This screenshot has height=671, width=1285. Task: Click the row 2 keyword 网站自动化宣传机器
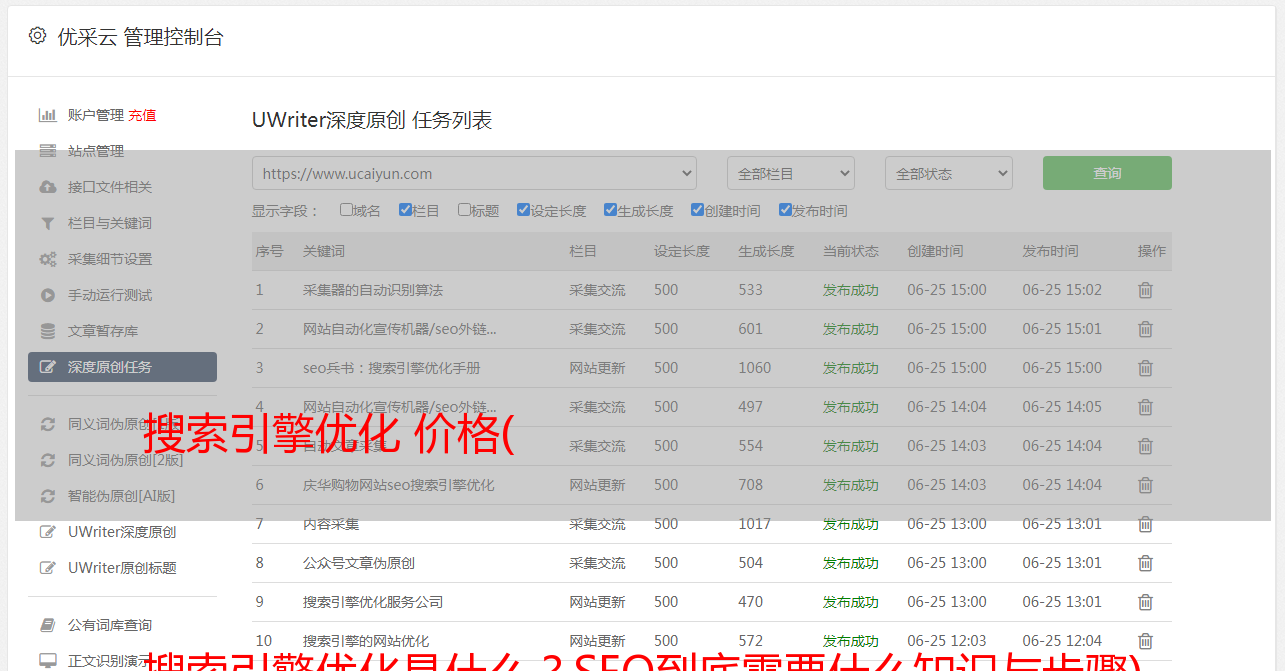[400, 329]
